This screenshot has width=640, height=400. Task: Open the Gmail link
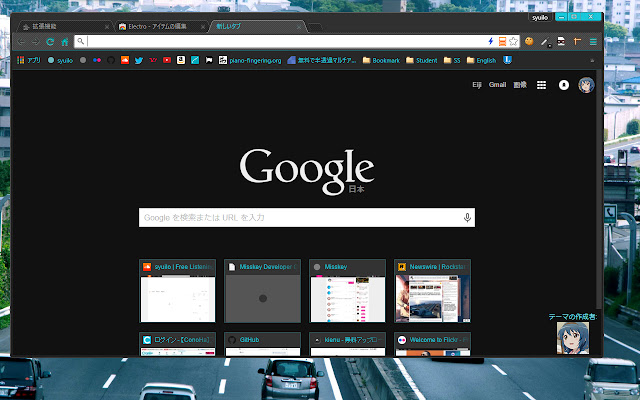coord(497,85)
